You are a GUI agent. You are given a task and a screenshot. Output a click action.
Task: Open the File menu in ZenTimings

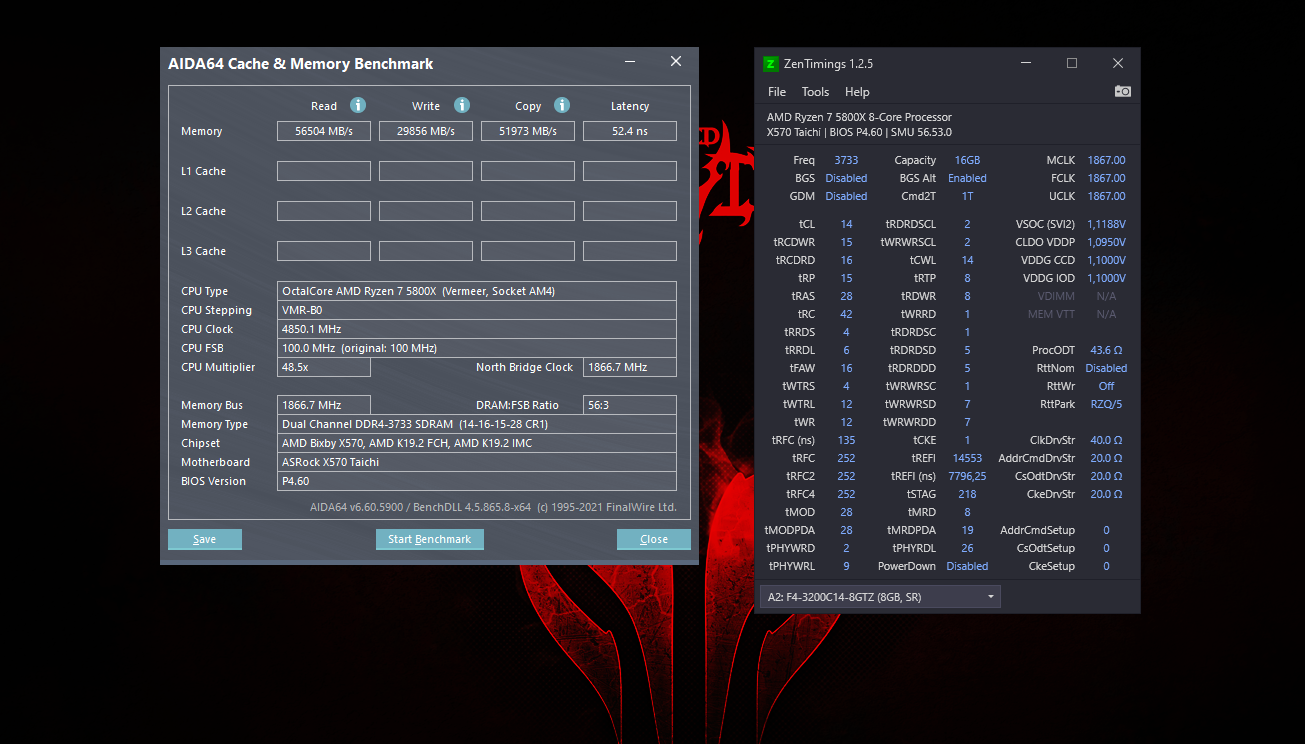click(x=777, y=92)
